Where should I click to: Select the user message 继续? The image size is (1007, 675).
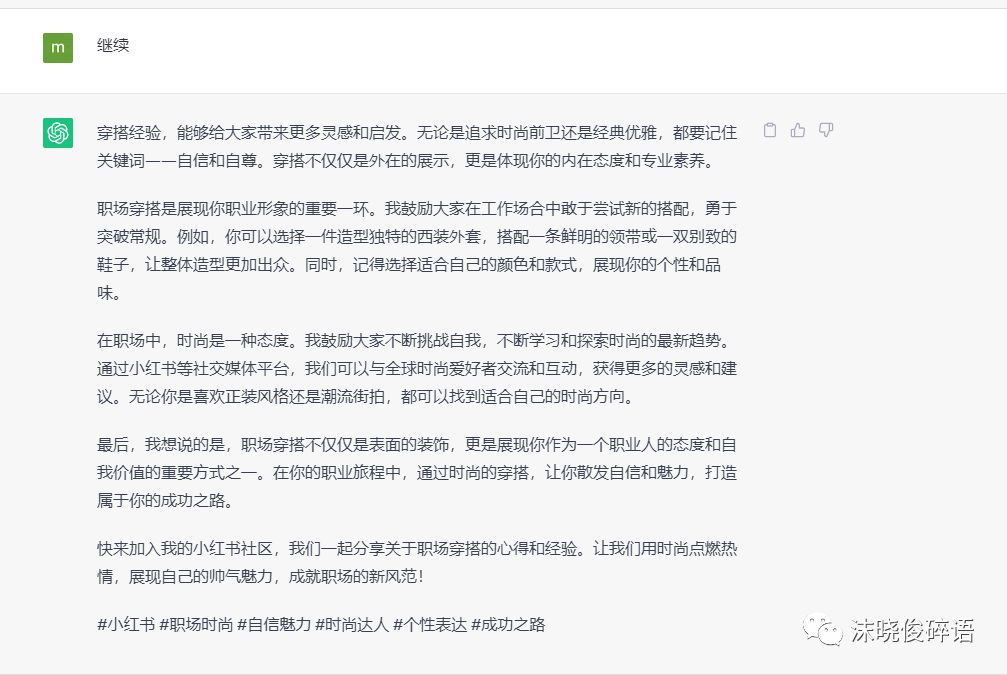tap(113, 46)
